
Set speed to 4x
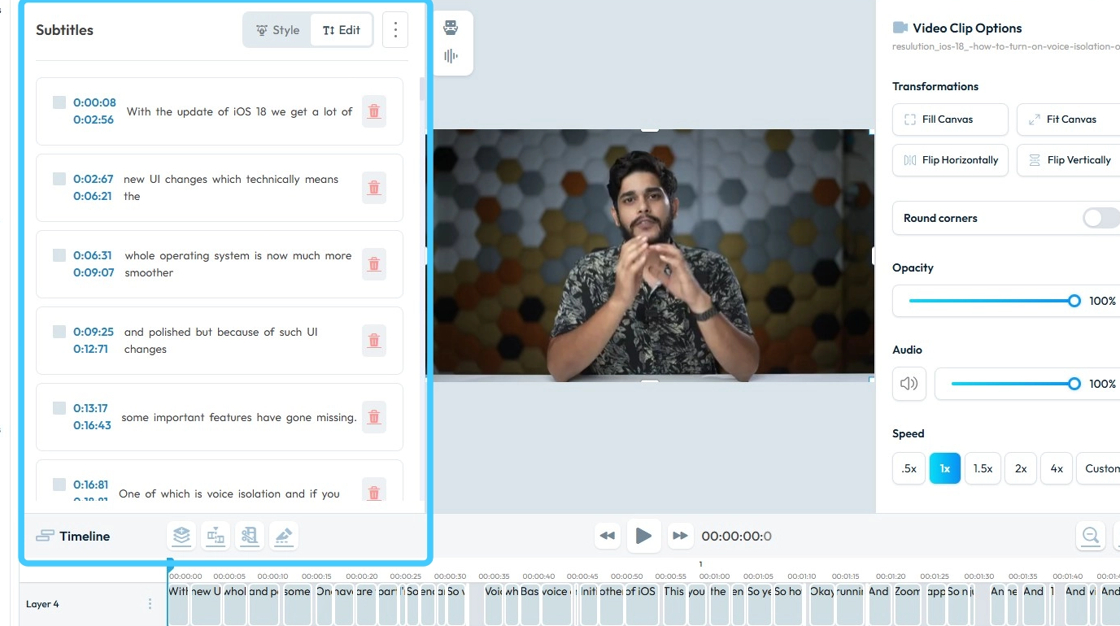[1056, 469]
